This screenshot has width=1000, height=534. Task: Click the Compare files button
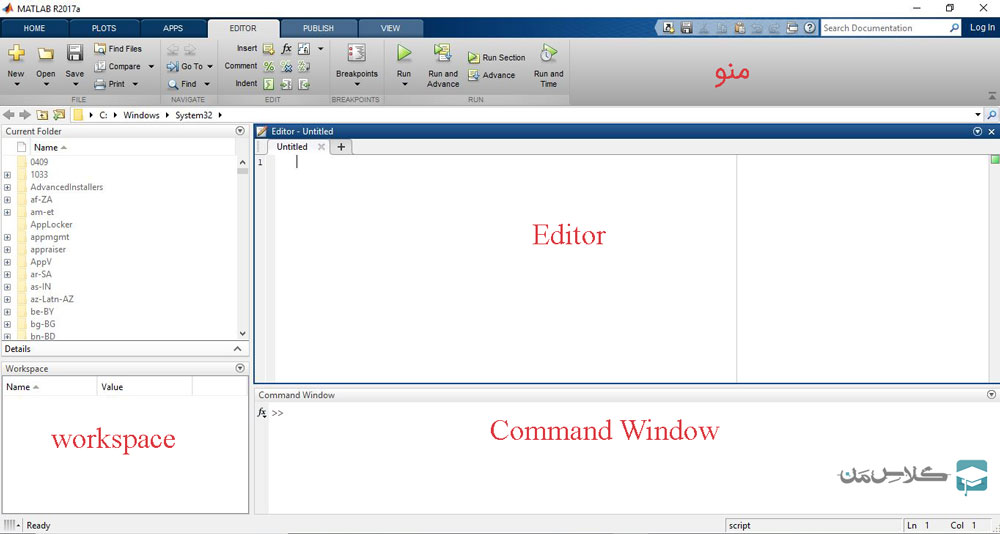pos(118,66)
